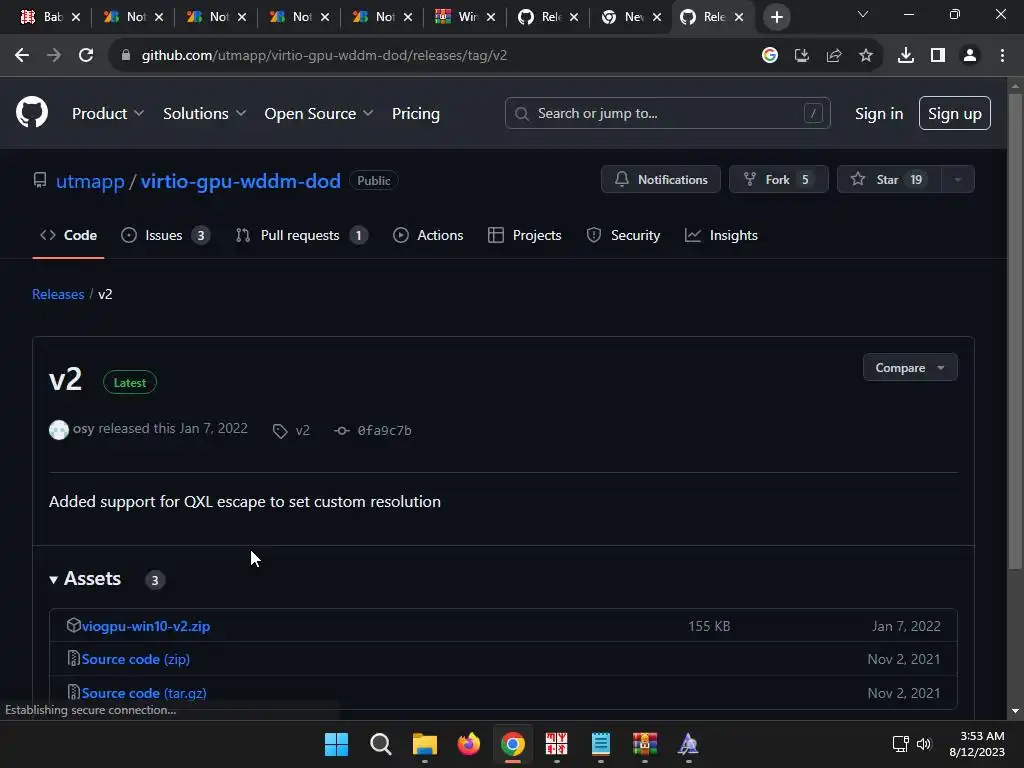Open the Product menu dropdown
1024x768 pixels.
click(108, 113)
